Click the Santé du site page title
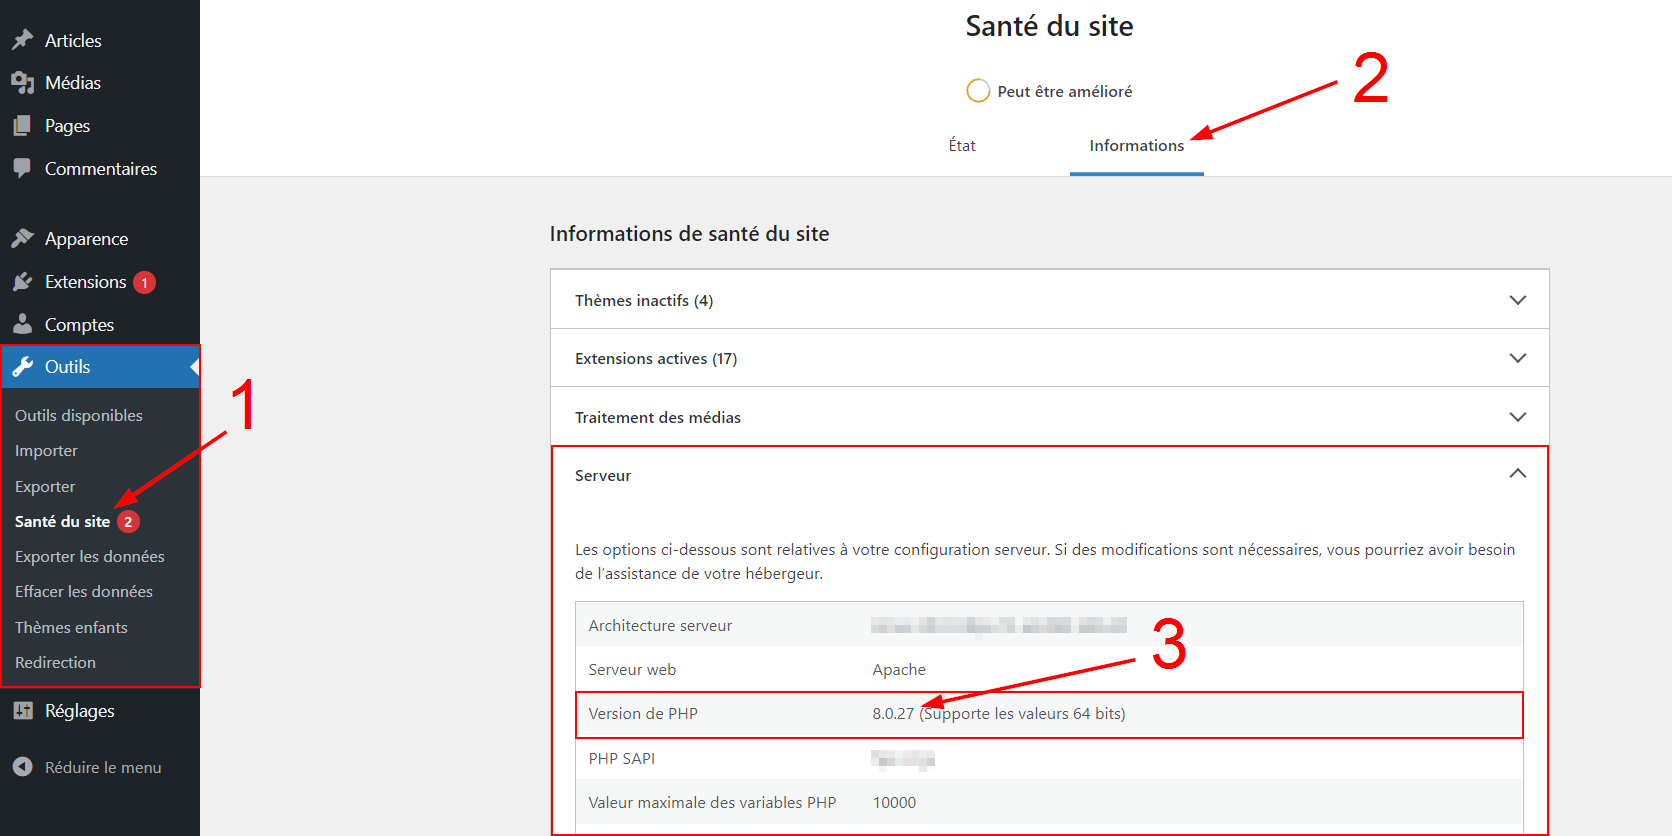This screenshot has width=1672, height=836. (x=1049, y=26)
